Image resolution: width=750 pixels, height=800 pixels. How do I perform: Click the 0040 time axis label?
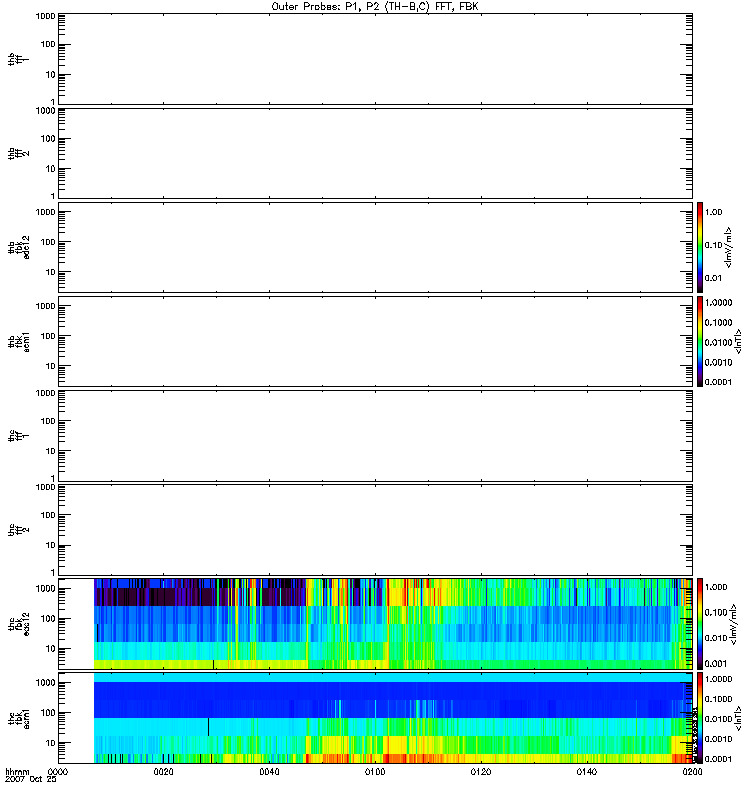(269, 771)
